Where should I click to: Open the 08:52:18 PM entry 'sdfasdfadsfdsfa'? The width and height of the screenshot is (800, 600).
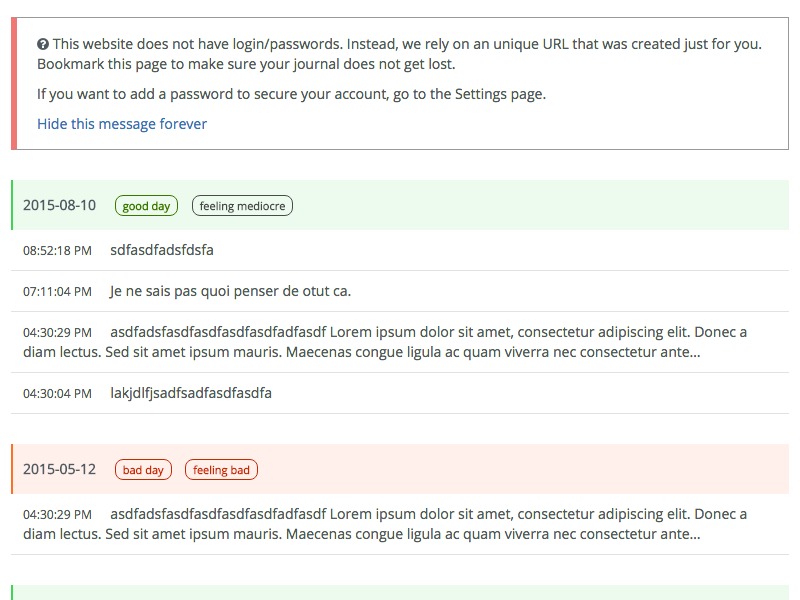point(162,250)
